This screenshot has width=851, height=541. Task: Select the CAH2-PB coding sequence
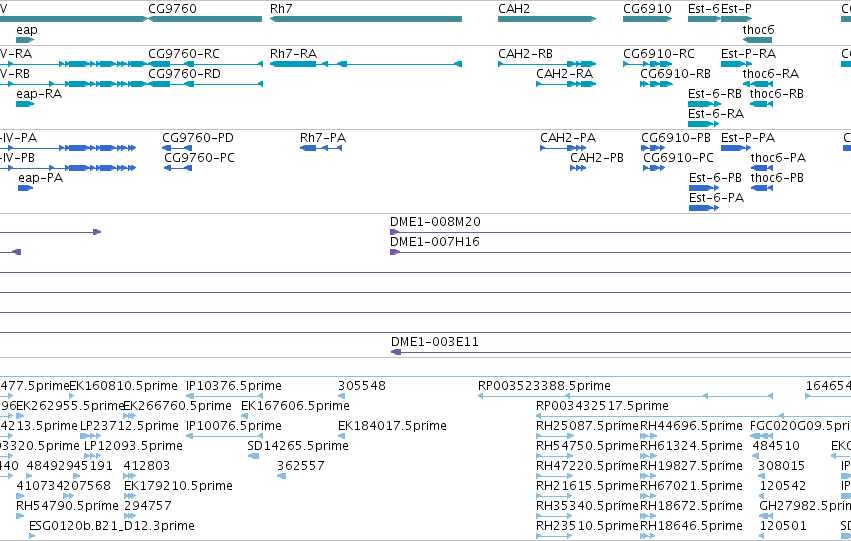pos(578,168)
